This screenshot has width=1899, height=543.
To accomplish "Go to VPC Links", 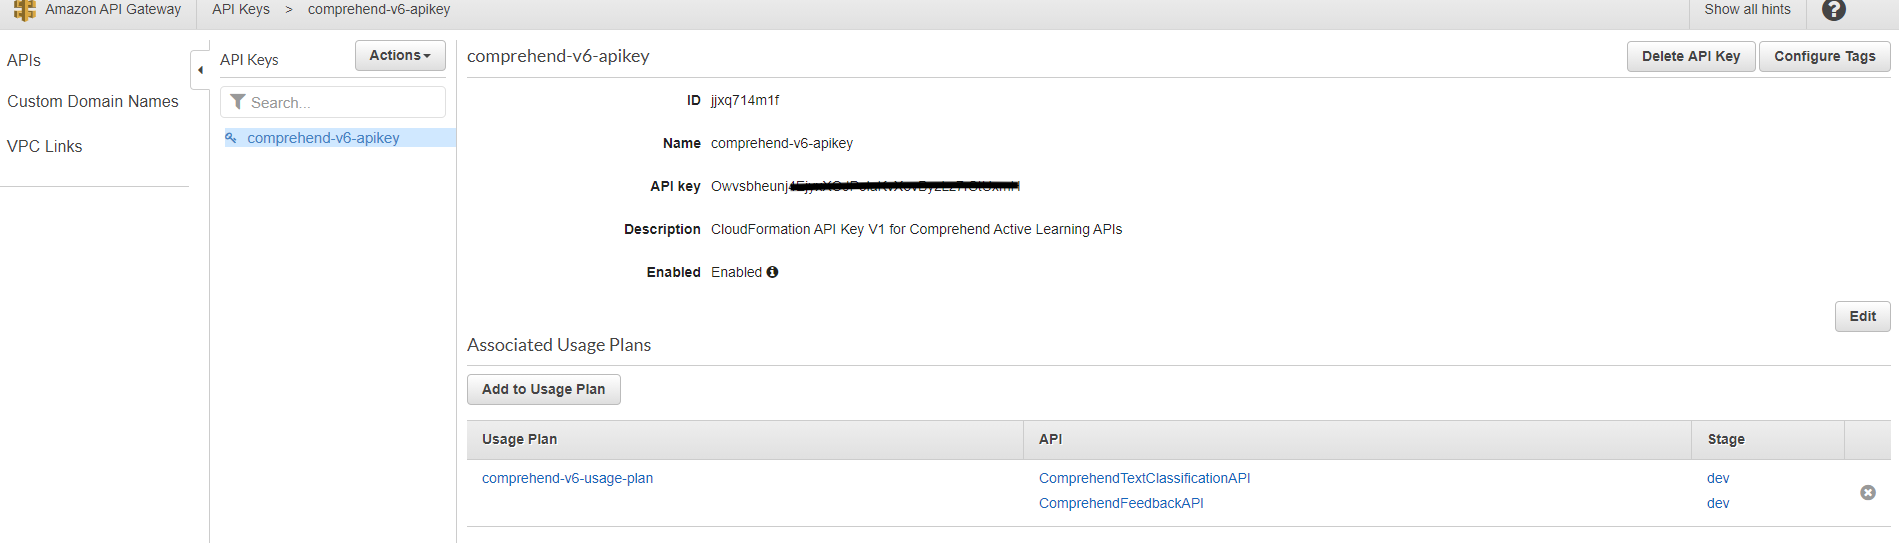I will pos(45,146).
